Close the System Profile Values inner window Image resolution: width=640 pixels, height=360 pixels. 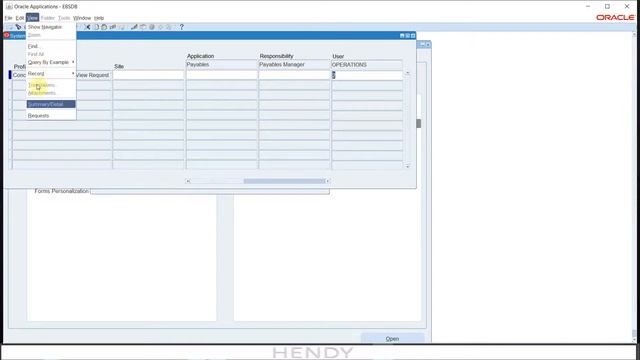(413, 36)
